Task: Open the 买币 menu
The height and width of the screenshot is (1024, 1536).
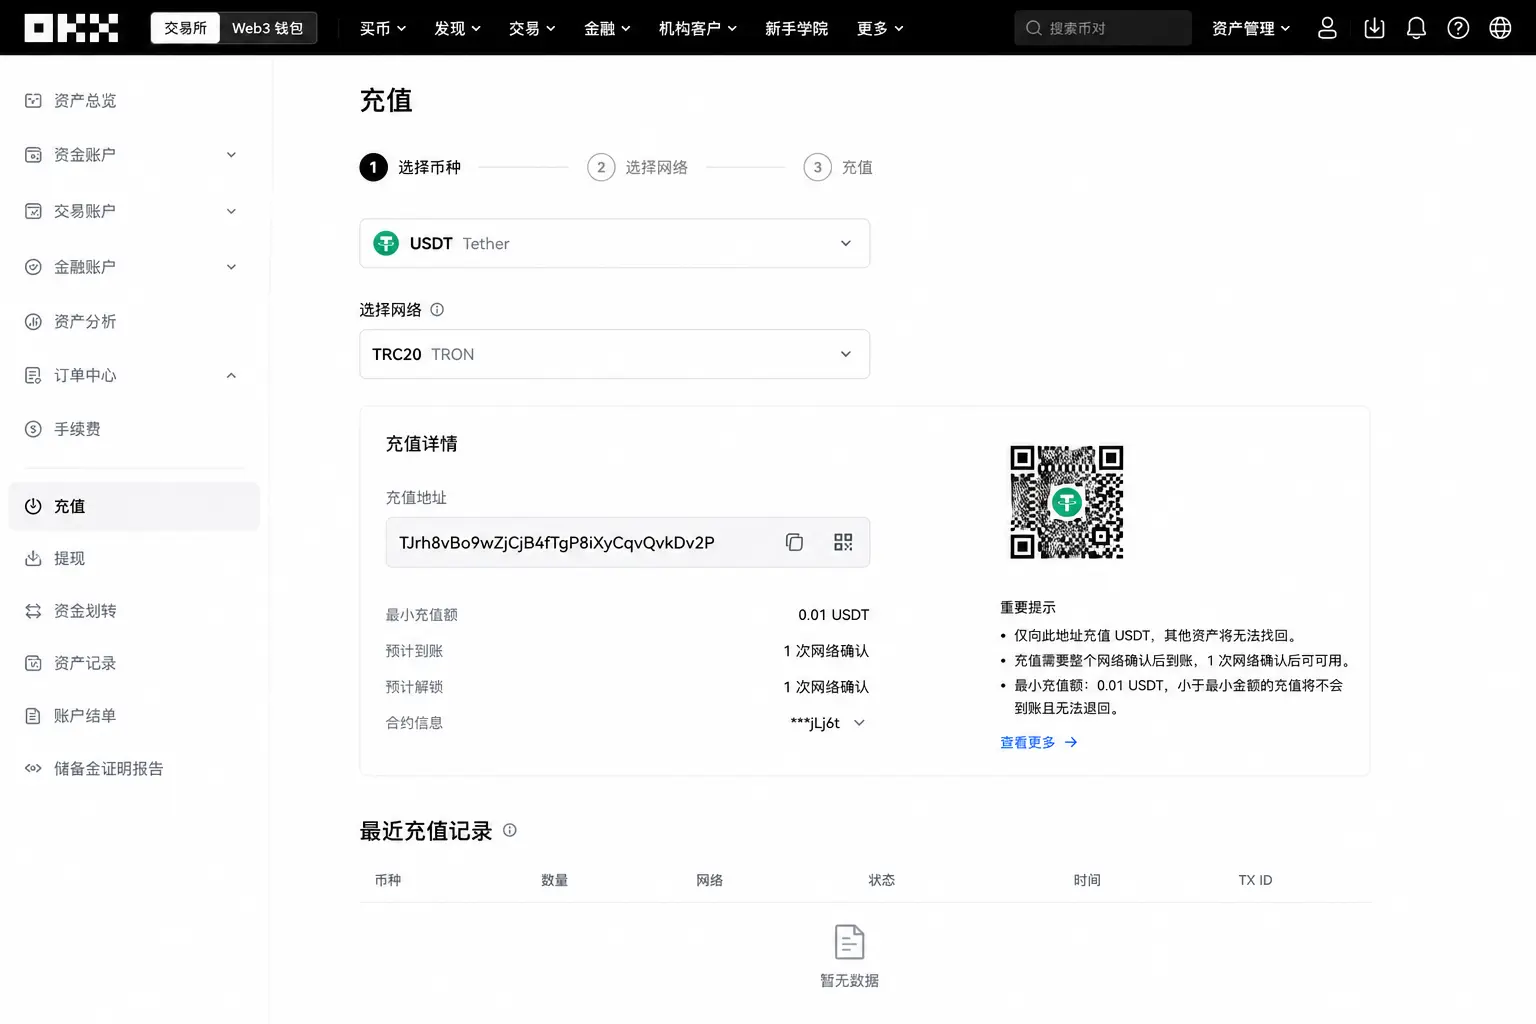Action: coord(383,28)
